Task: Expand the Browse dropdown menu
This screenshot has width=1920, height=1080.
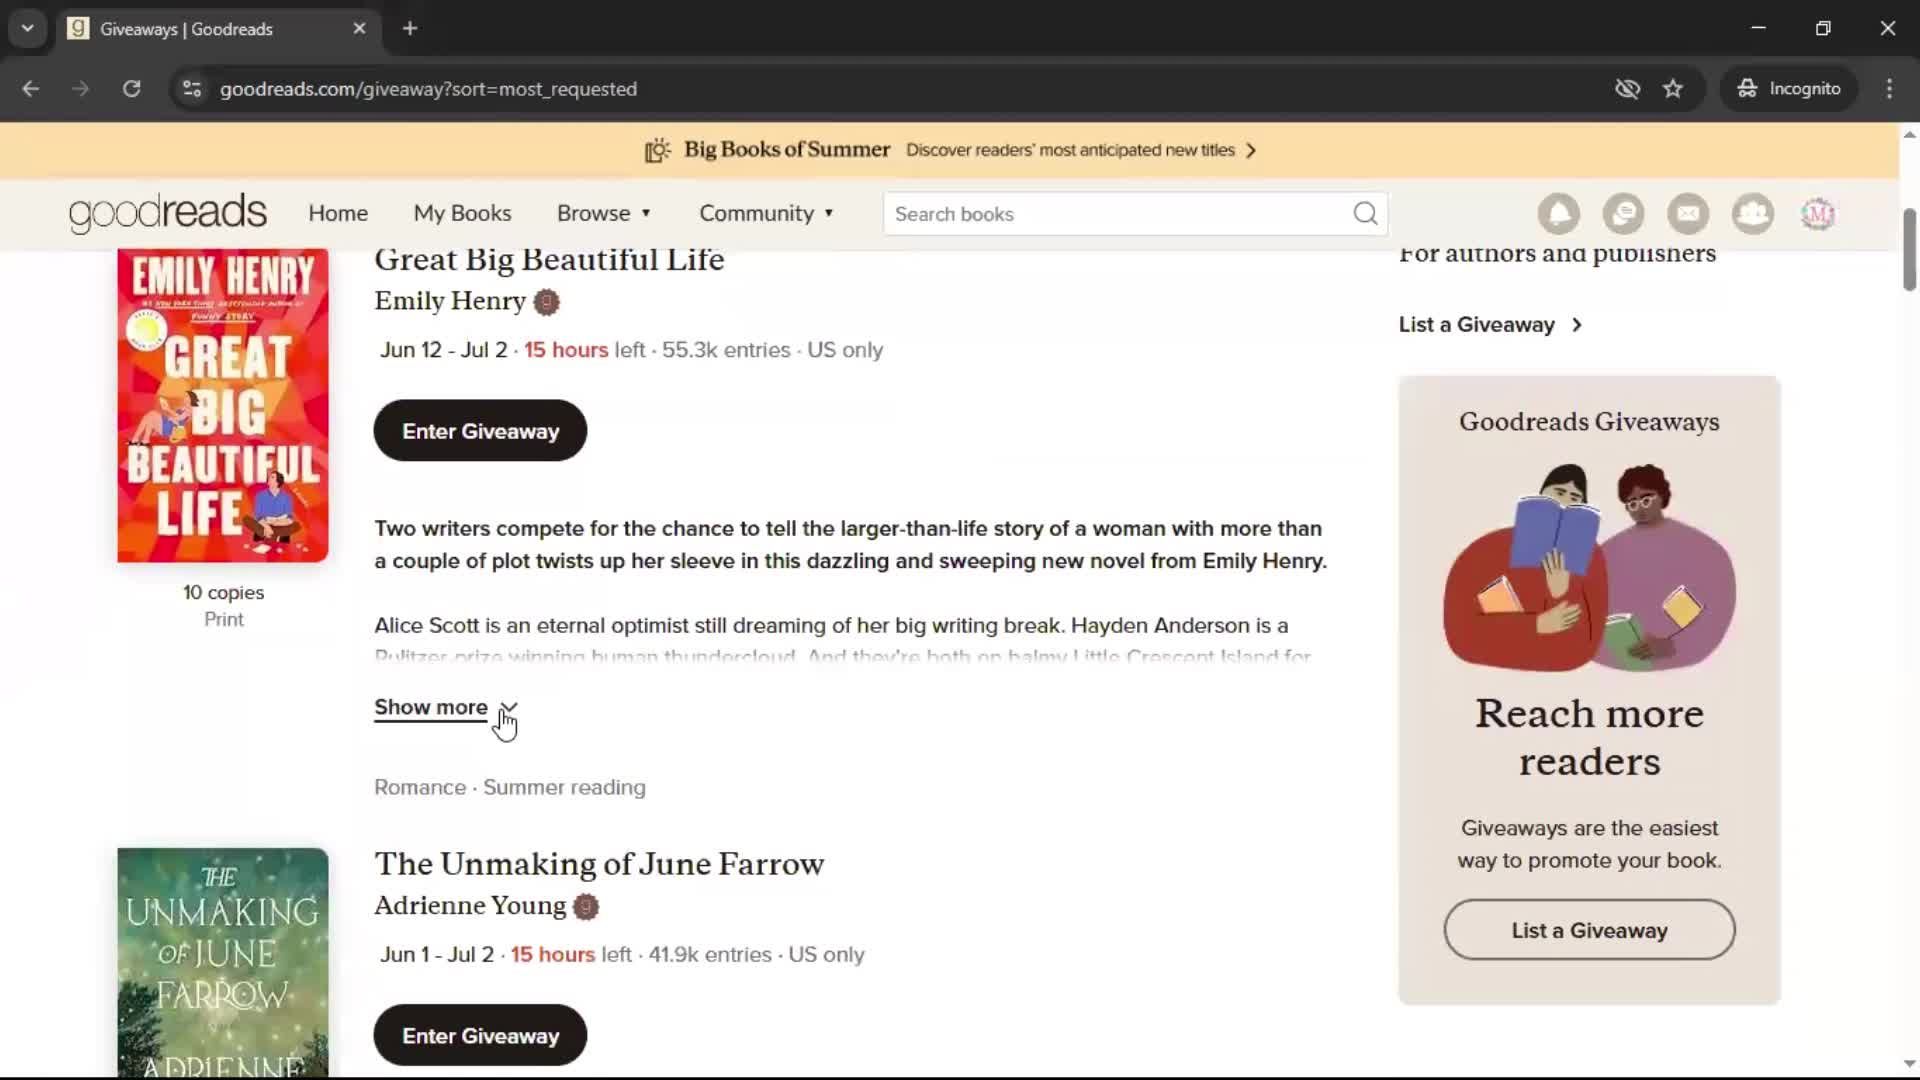Action: pyautogui.click(x=604, y=214)
